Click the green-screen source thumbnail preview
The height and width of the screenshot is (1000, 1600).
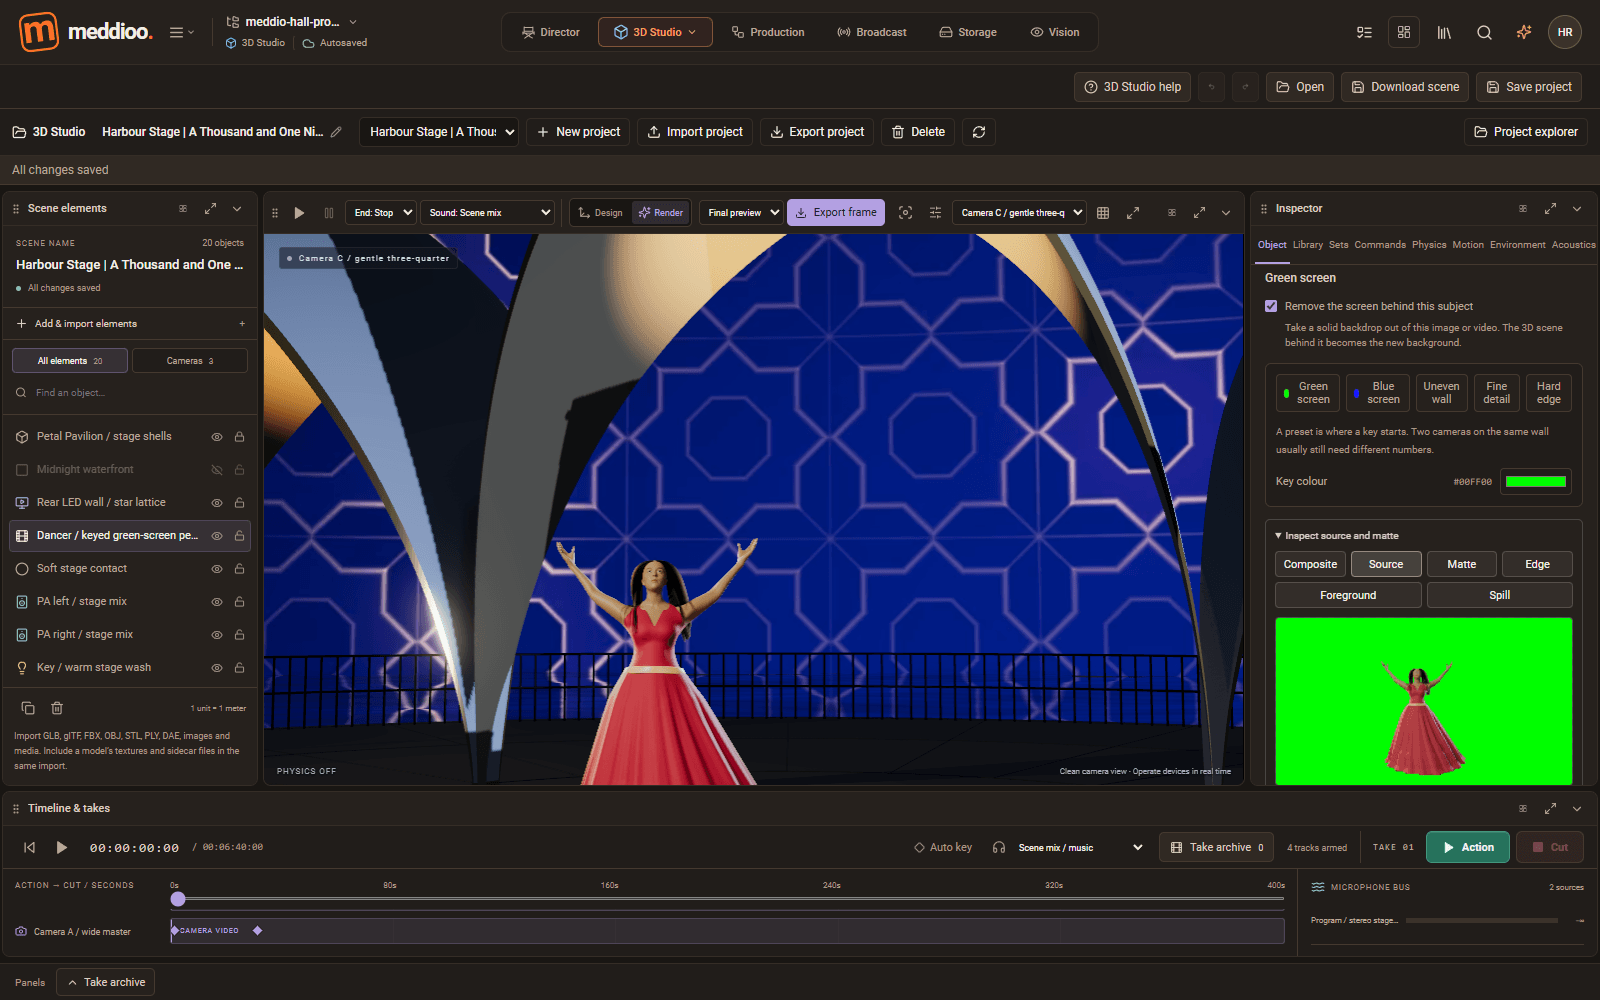point(1424,701)
